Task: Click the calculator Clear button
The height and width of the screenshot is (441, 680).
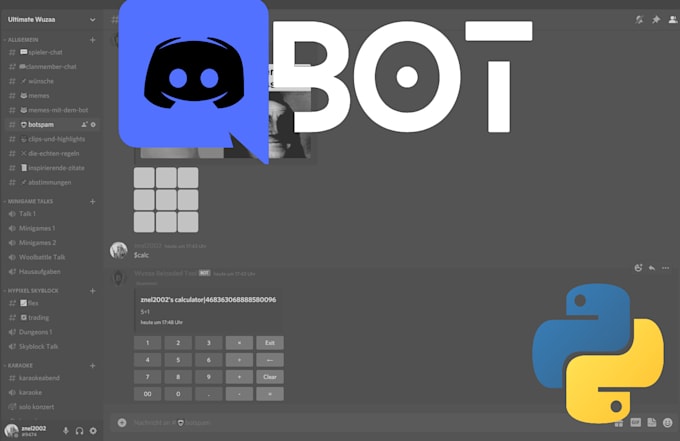Action: [270, 377]
